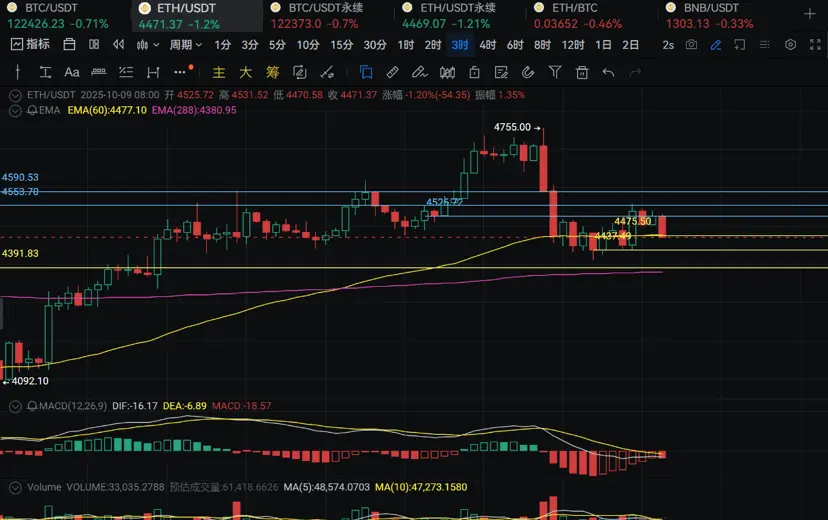The image size is (828, 520).
Task: Toggle the EMA alert bell
Action: (32, 110)
